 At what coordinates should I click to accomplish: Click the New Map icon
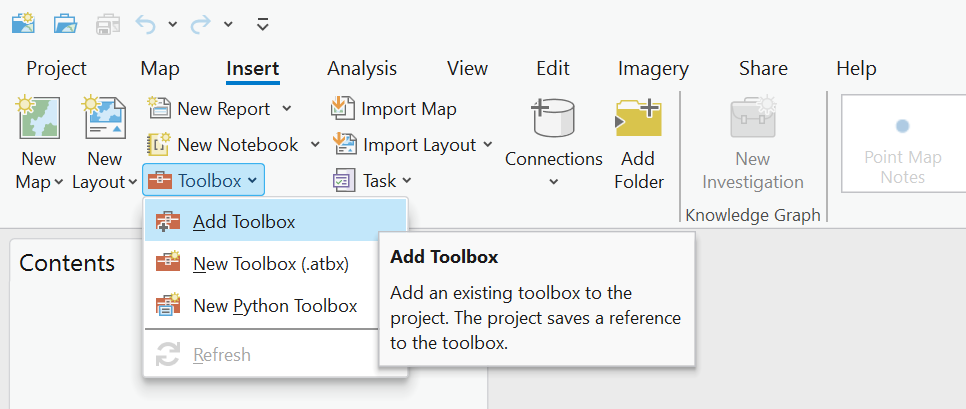[39, 117]
